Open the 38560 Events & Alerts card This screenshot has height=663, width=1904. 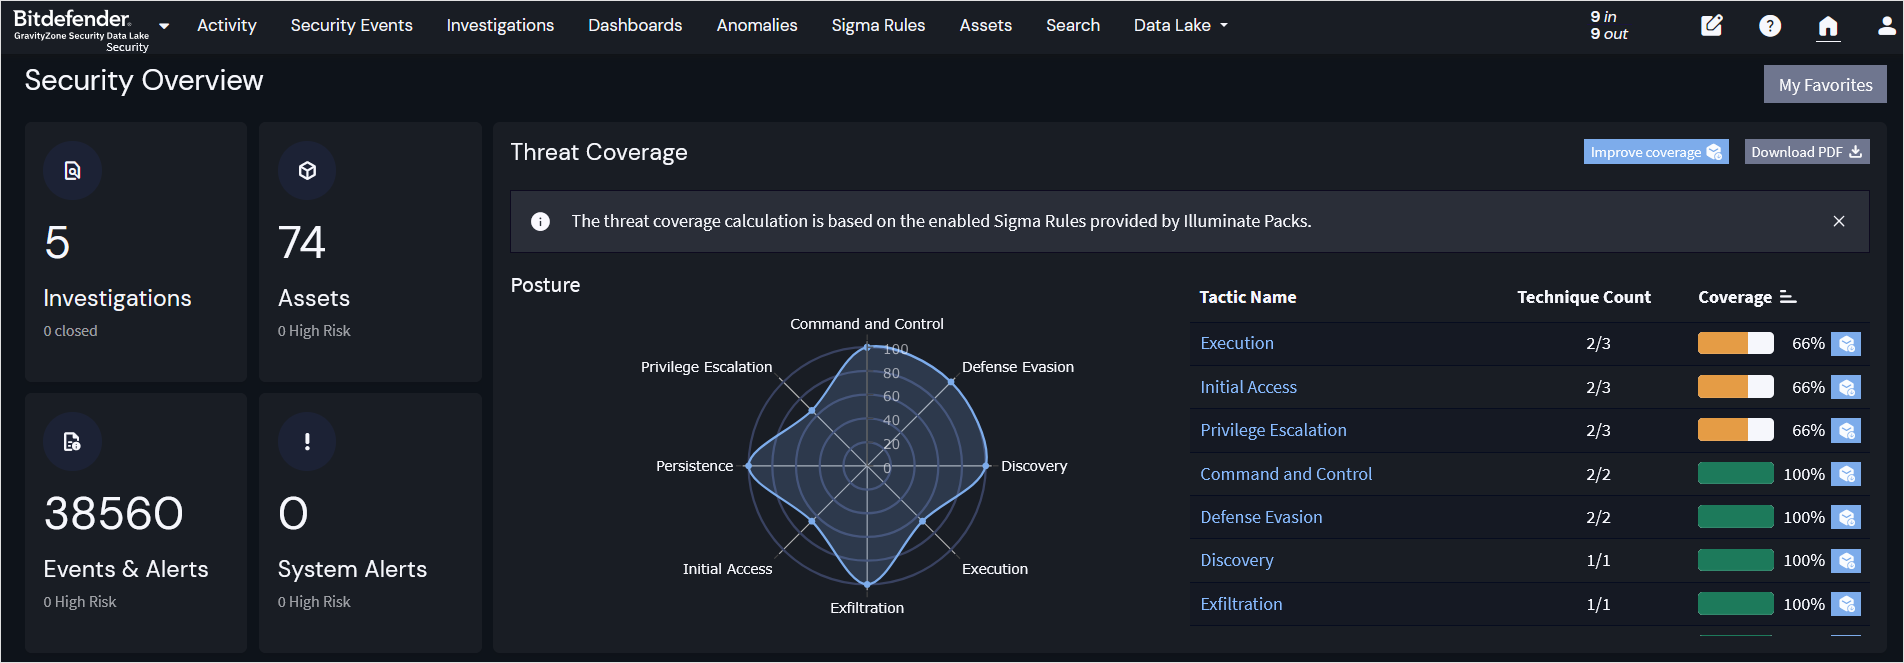[x=136, y=523]
